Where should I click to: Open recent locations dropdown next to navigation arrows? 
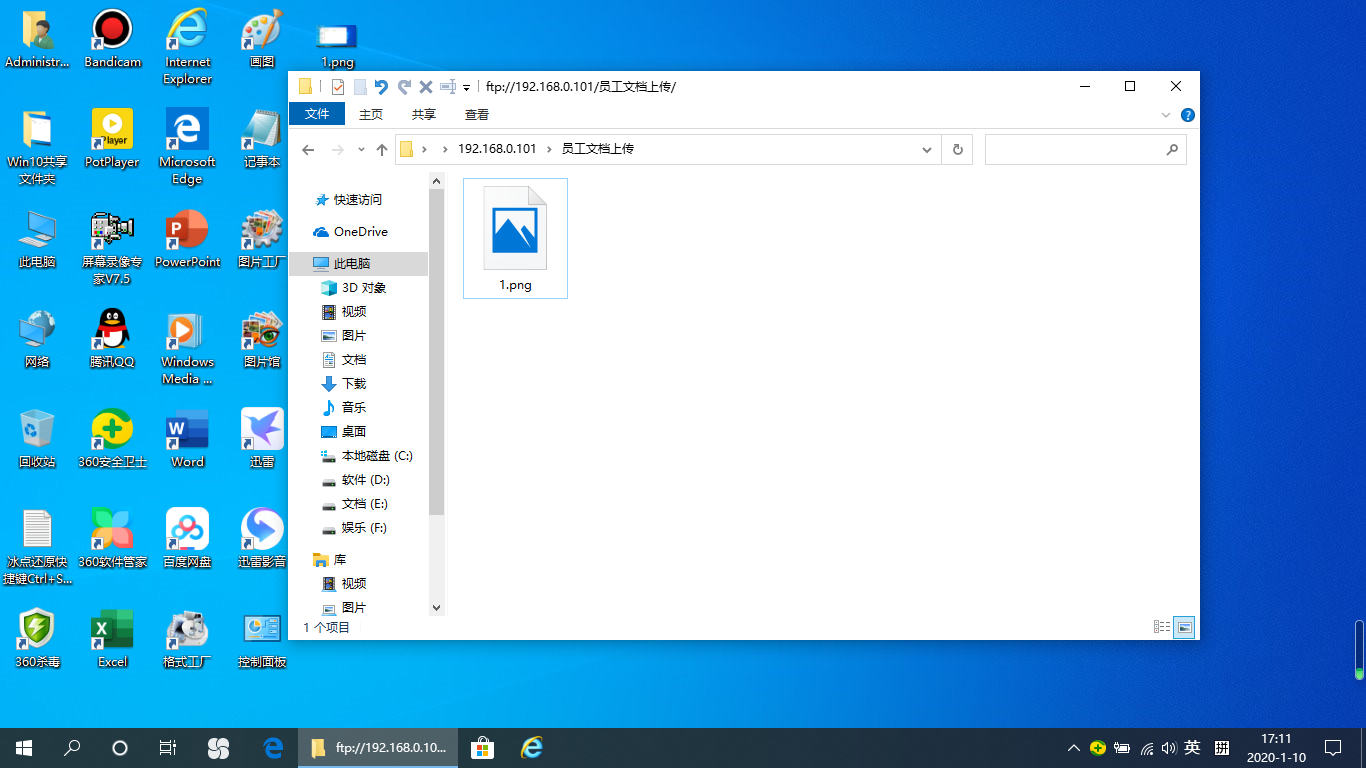pyautogui.click(x=361, y=150)
